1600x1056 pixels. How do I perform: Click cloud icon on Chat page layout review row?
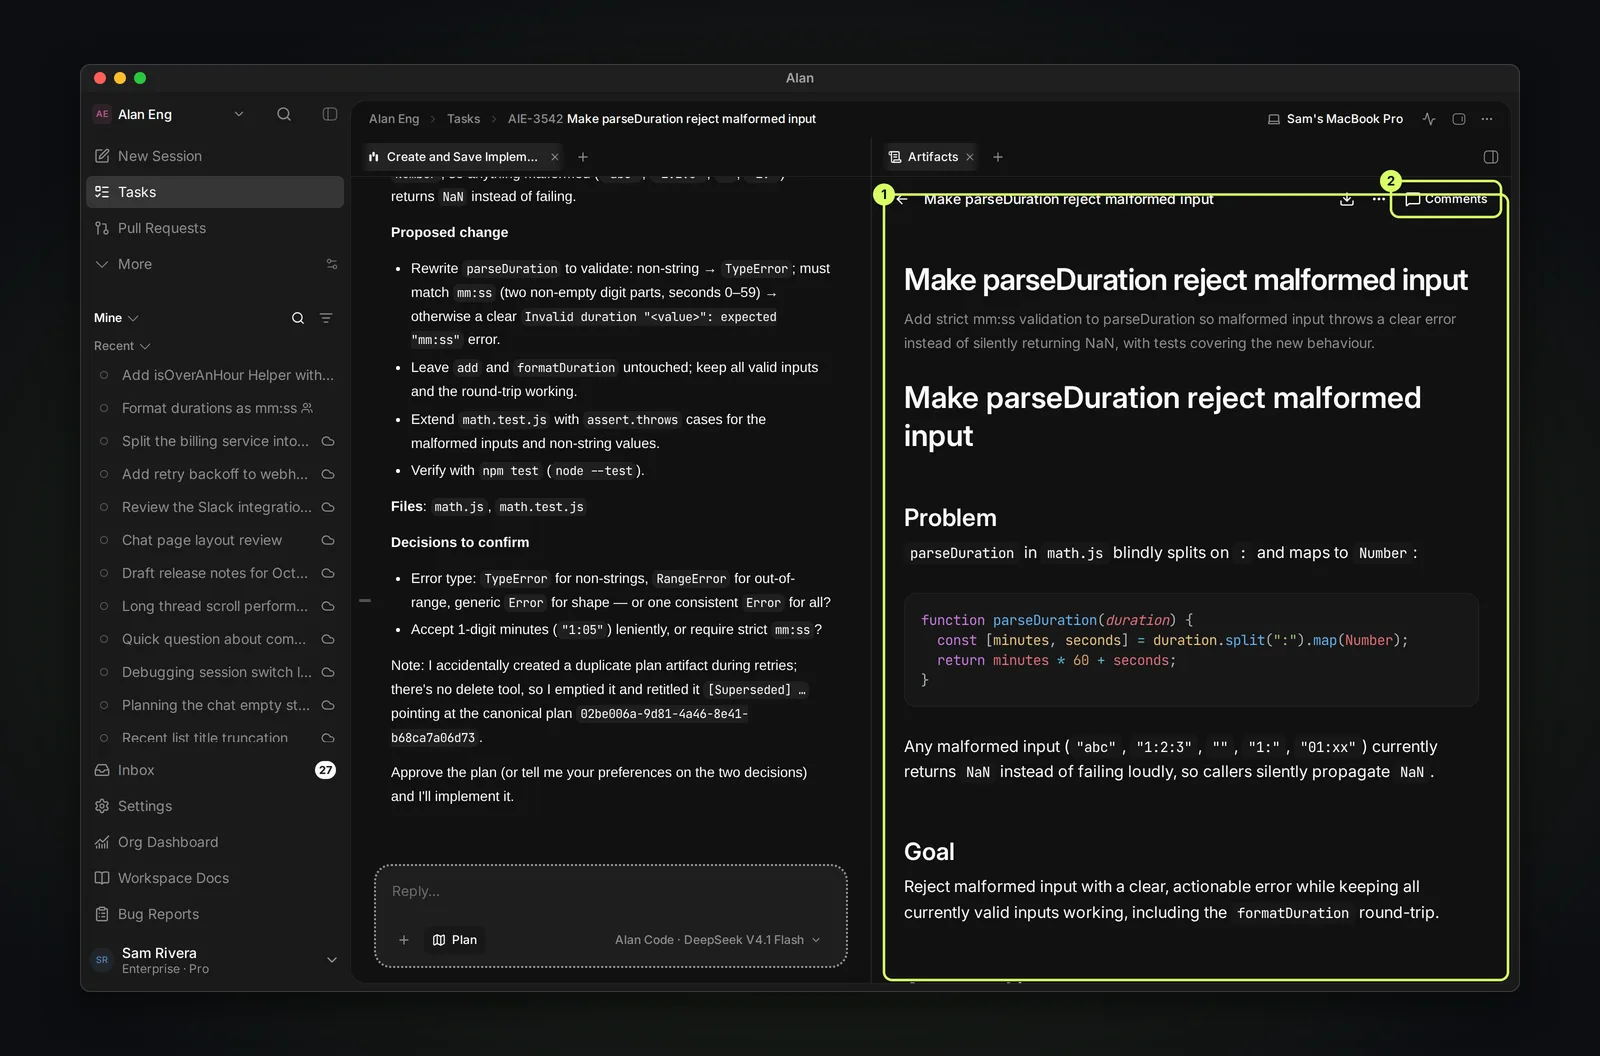pos(327,540)
